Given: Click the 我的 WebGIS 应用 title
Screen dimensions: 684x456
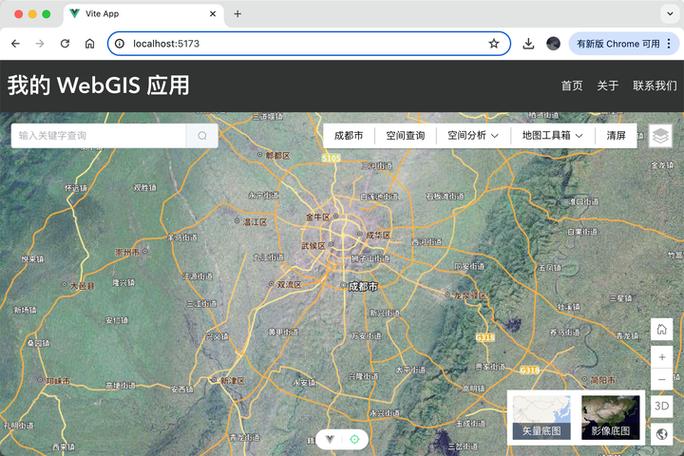Looking at the screenshot, I should [99, 85].
